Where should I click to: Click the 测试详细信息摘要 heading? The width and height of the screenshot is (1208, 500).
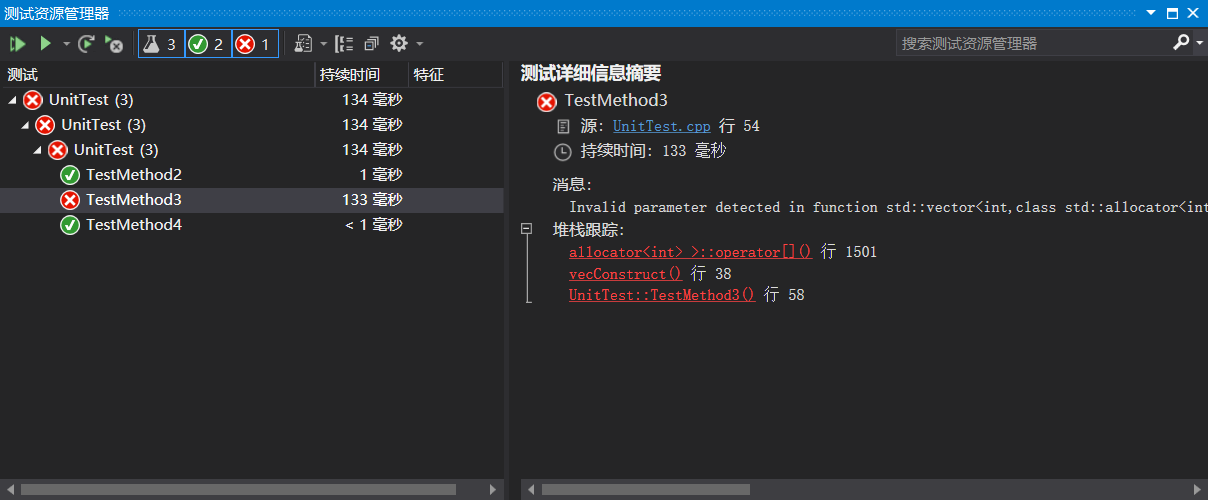[x=591, y=74]
